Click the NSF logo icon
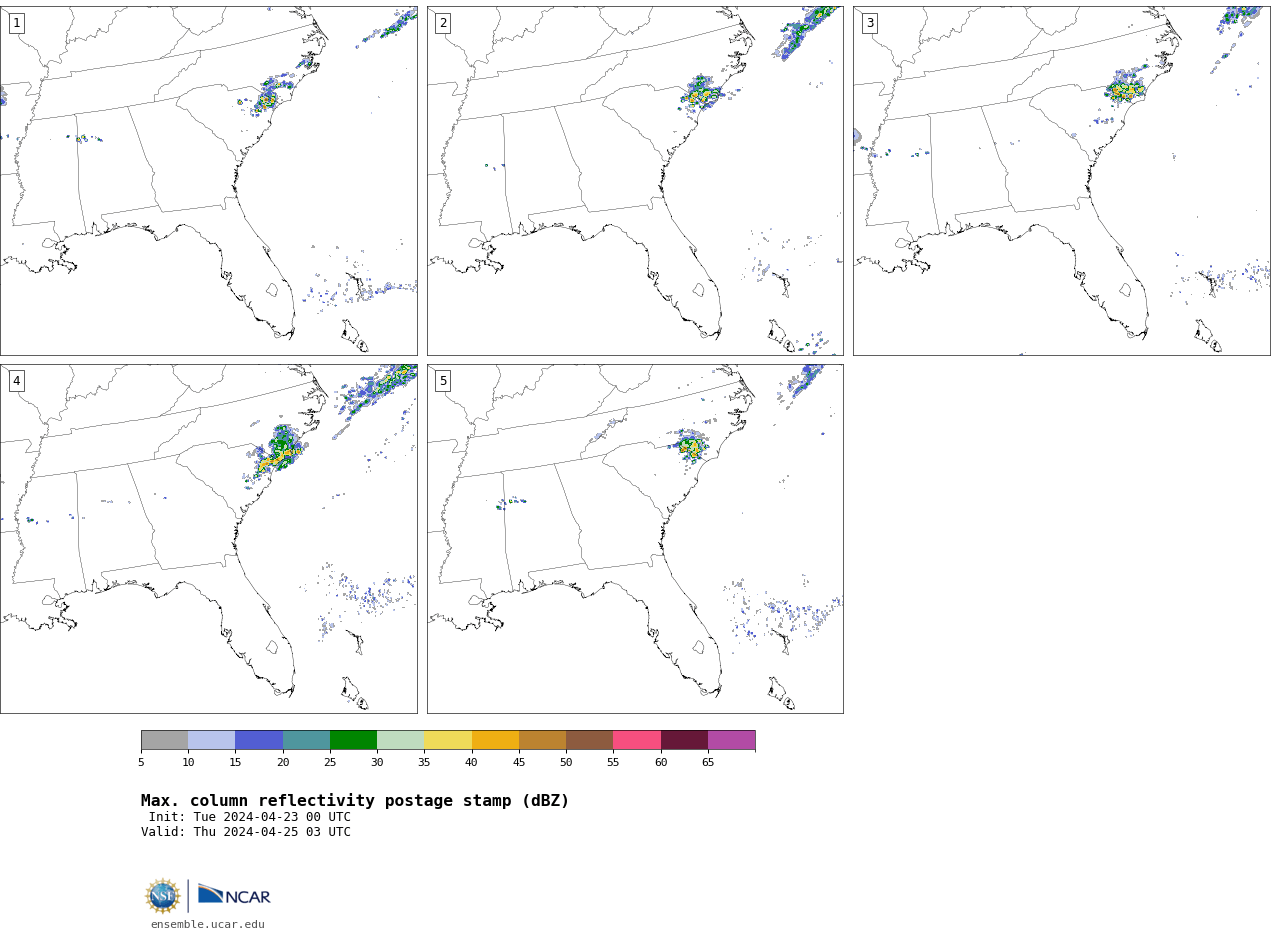 [x=163, y=896]
